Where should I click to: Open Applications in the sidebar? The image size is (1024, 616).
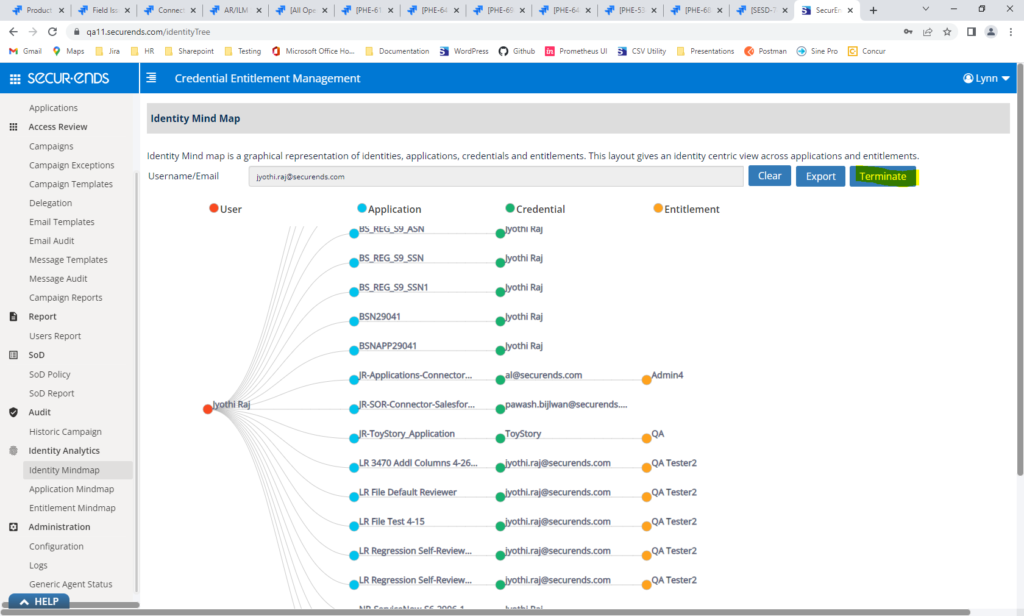tap(53, 108)
